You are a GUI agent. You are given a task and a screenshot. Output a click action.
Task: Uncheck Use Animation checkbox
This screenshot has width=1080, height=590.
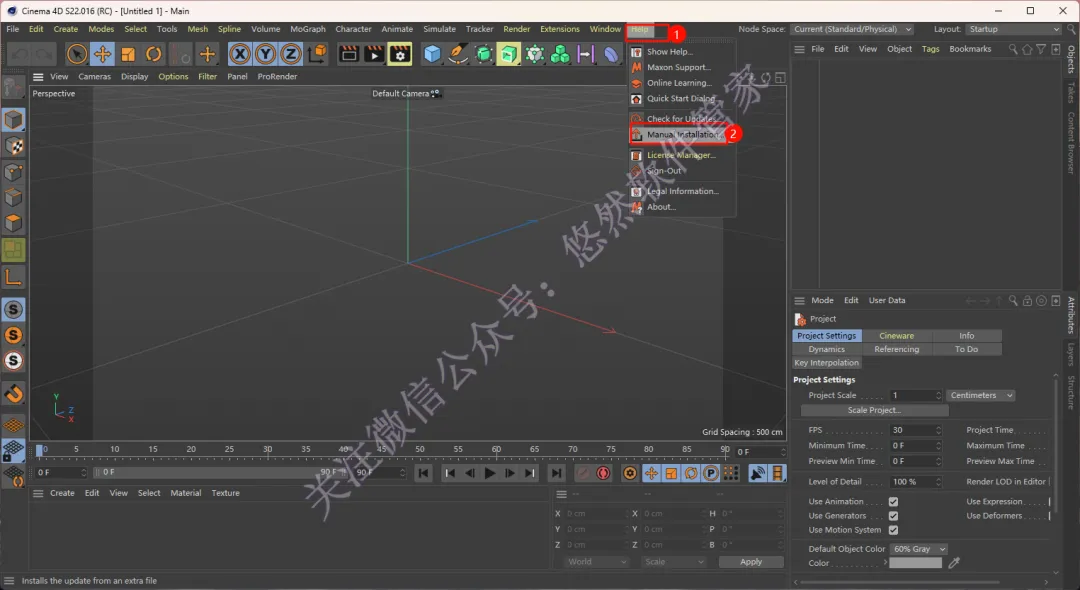click(893, 502)
